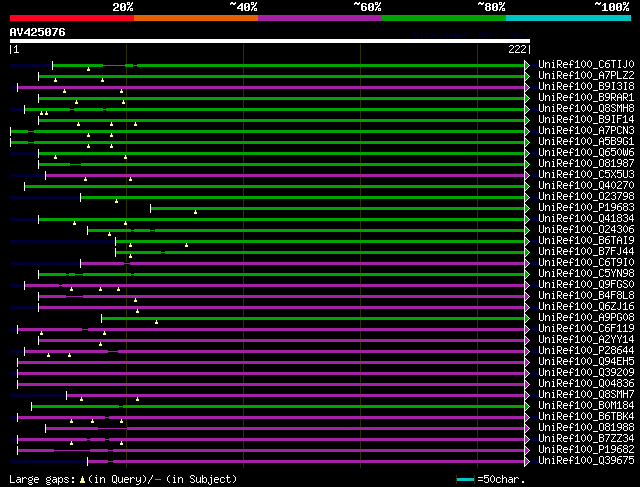This screenshot has height=487, width=640.
Task: Select the UniRef100_Q39209 label
Action: [586, 373]
